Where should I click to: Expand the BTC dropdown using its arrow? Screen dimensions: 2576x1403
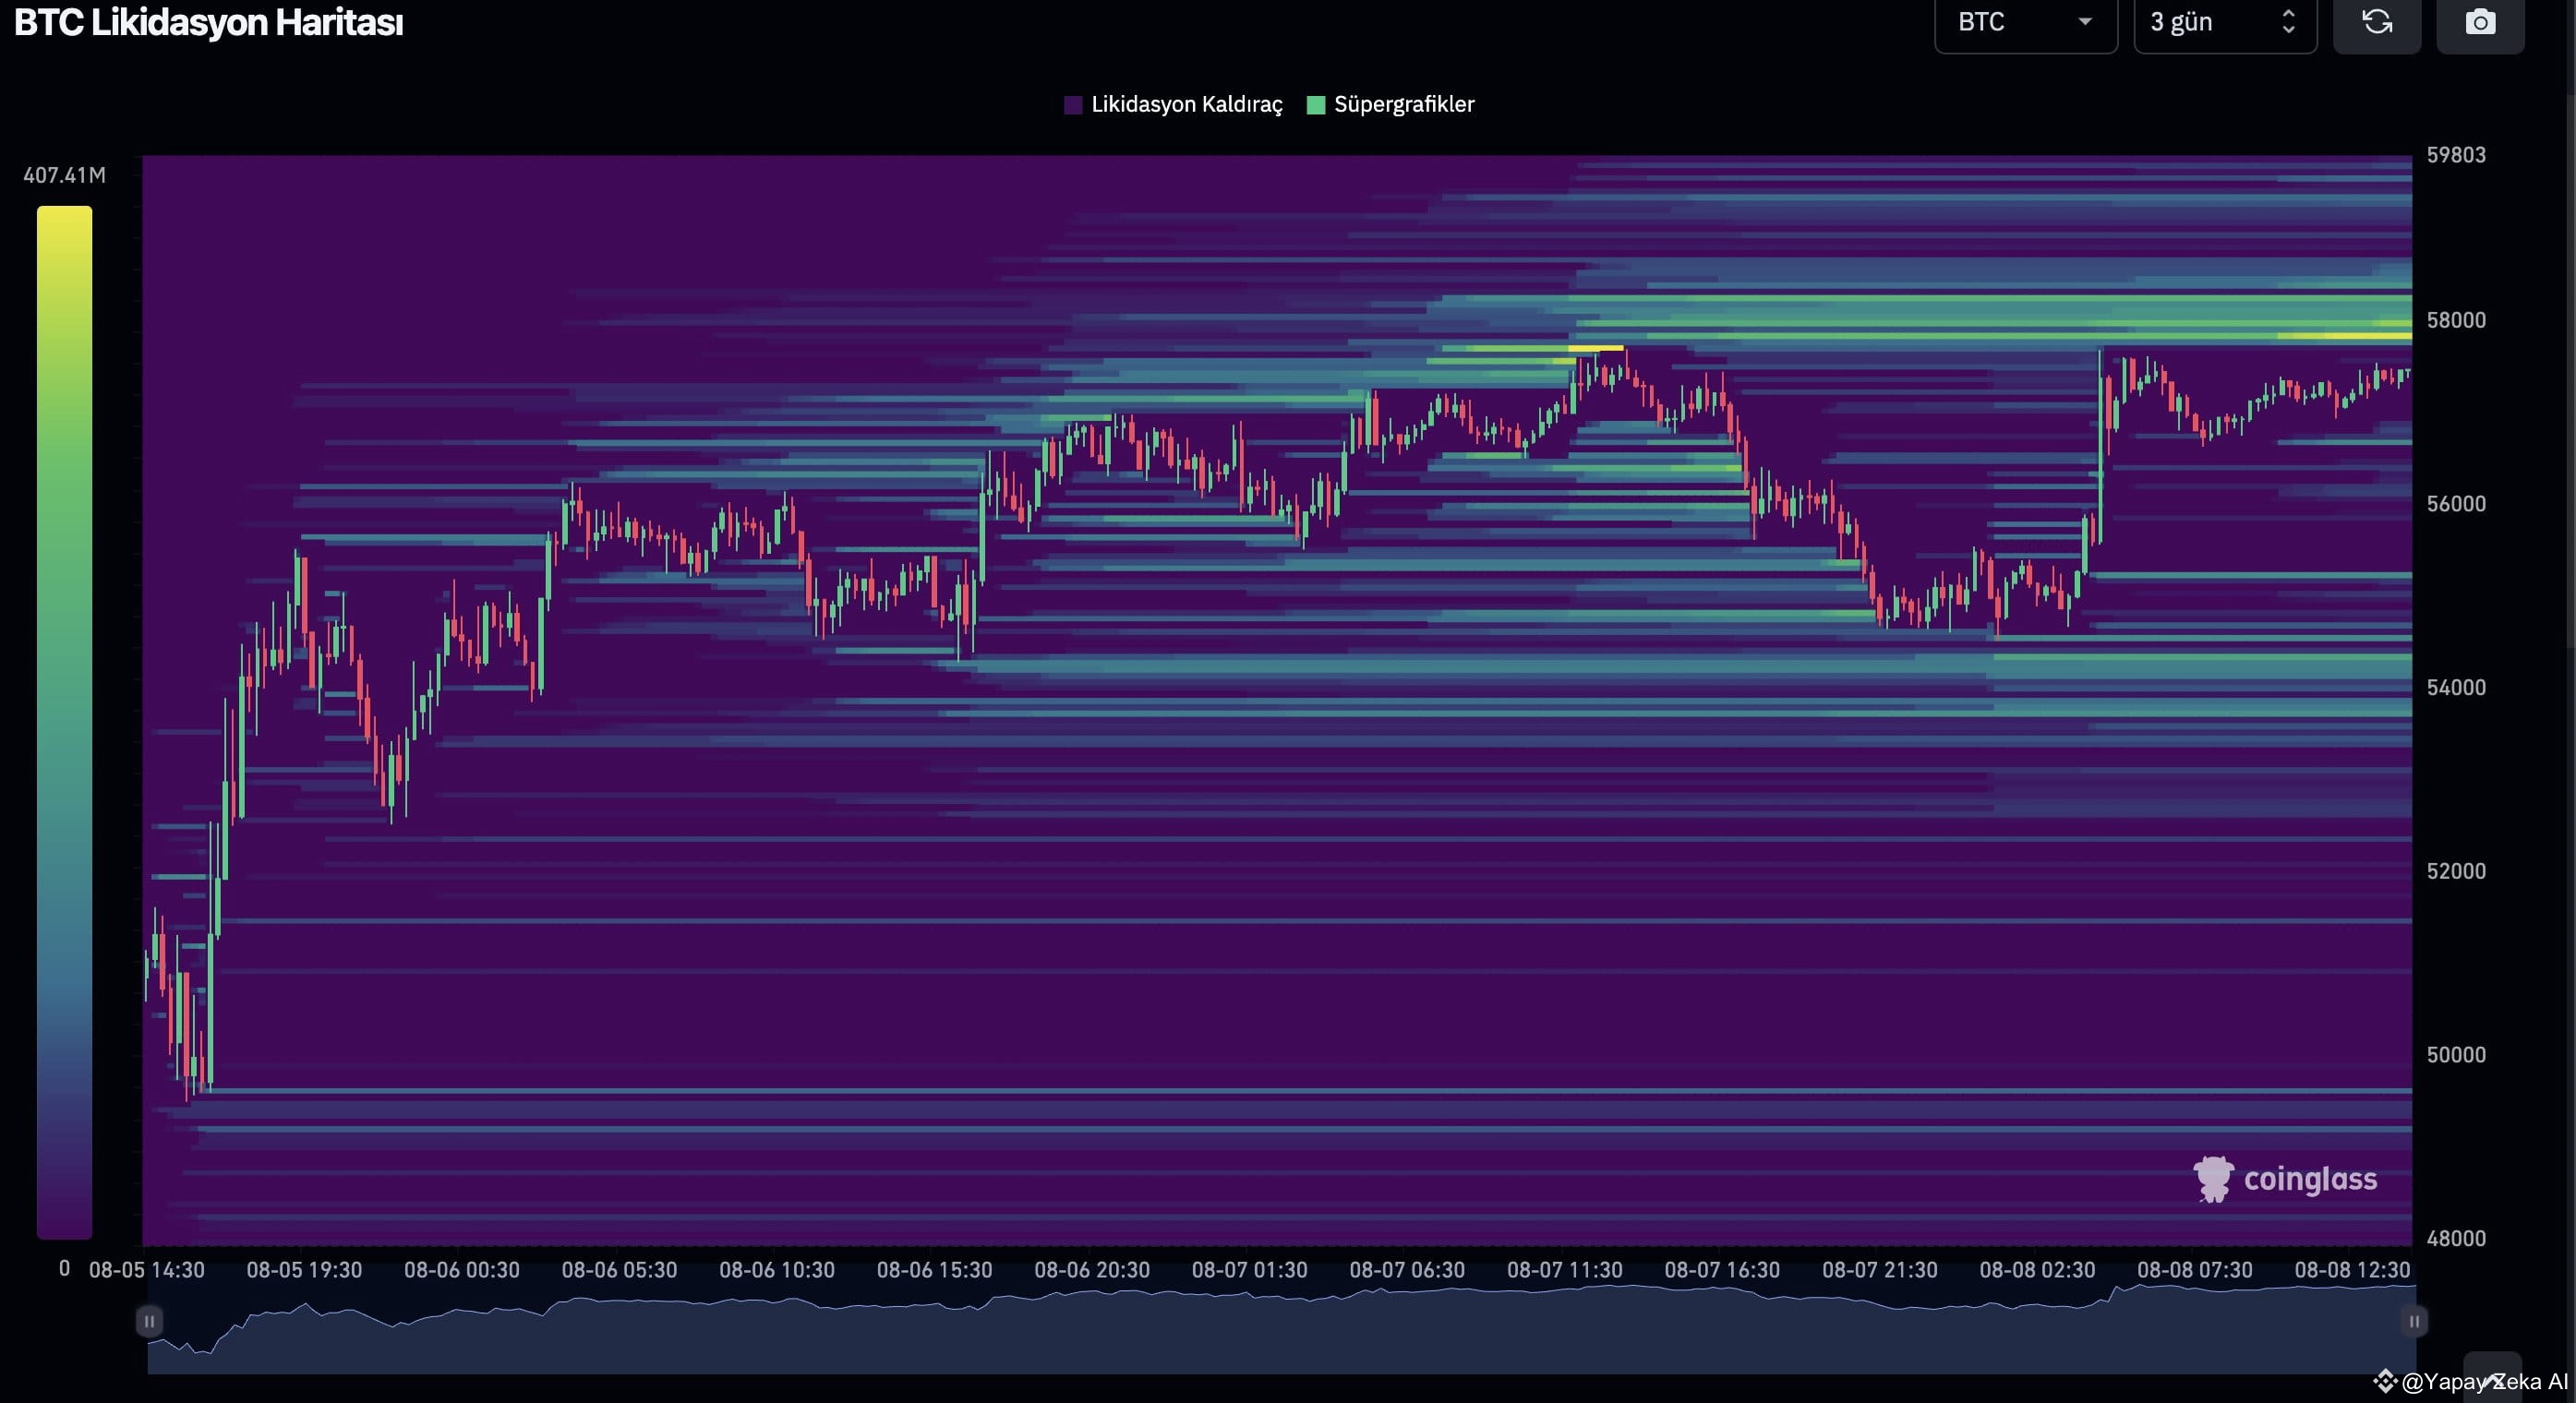(2086, 24)
